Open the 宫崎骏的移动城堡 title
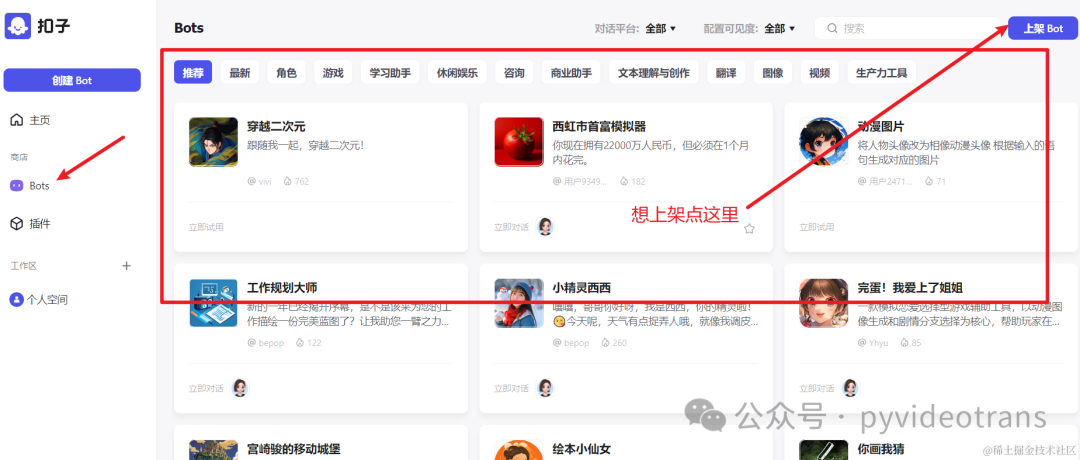1080x460 pixels. (294, 450)
